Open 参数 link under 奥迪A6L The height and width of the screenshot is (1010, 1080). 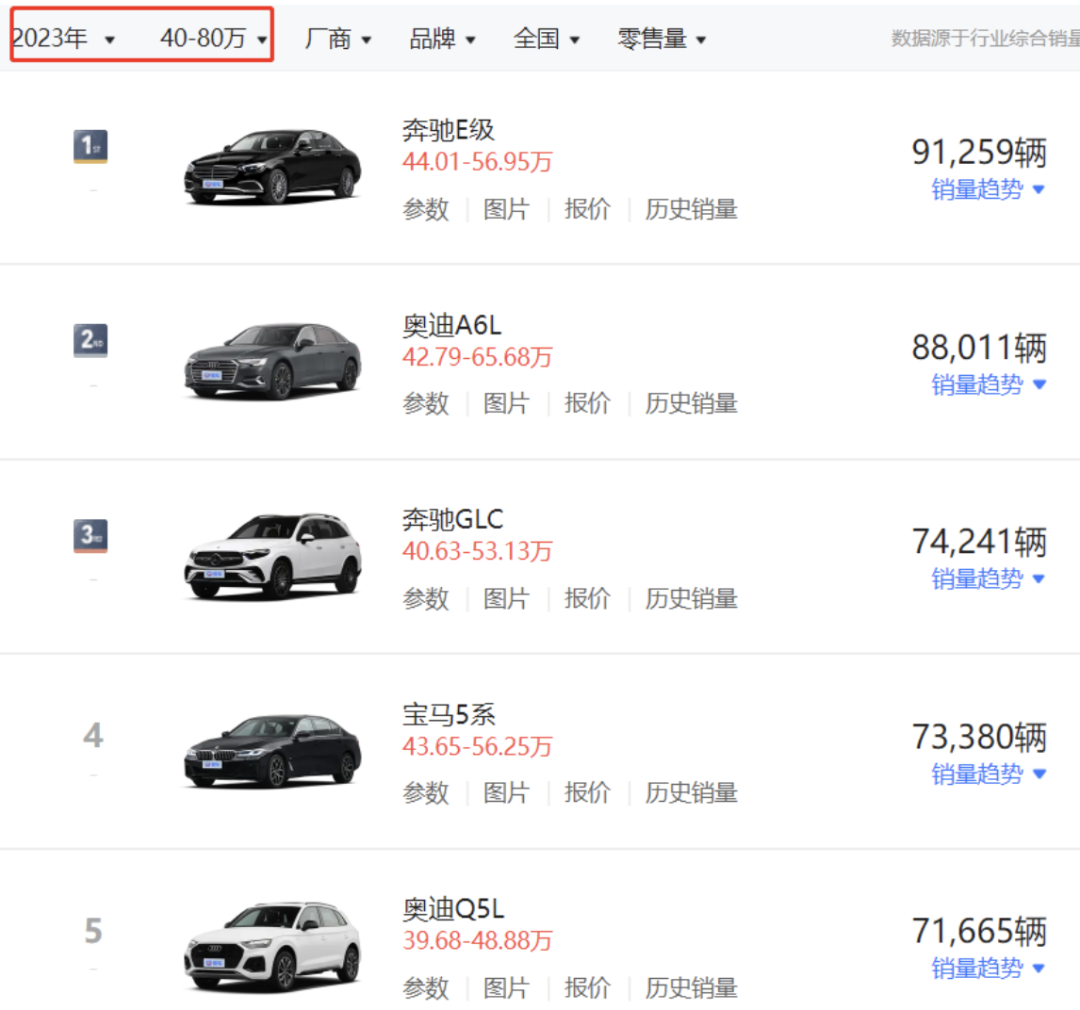pyautogui.click(x=426, y=404)
